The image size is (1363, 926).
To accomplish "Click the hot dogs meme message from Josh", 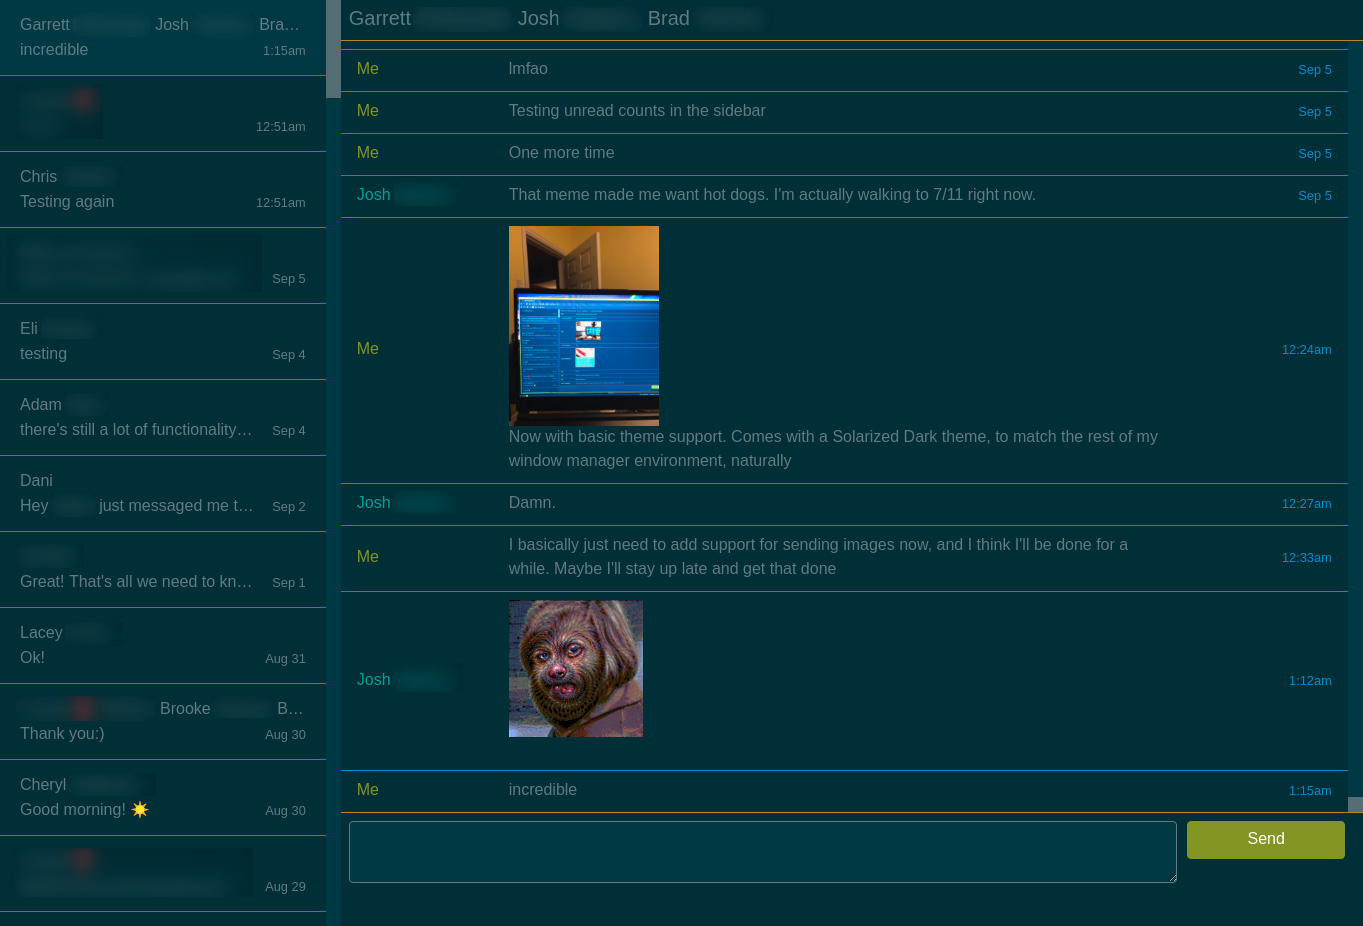I will tap(772, 195).
